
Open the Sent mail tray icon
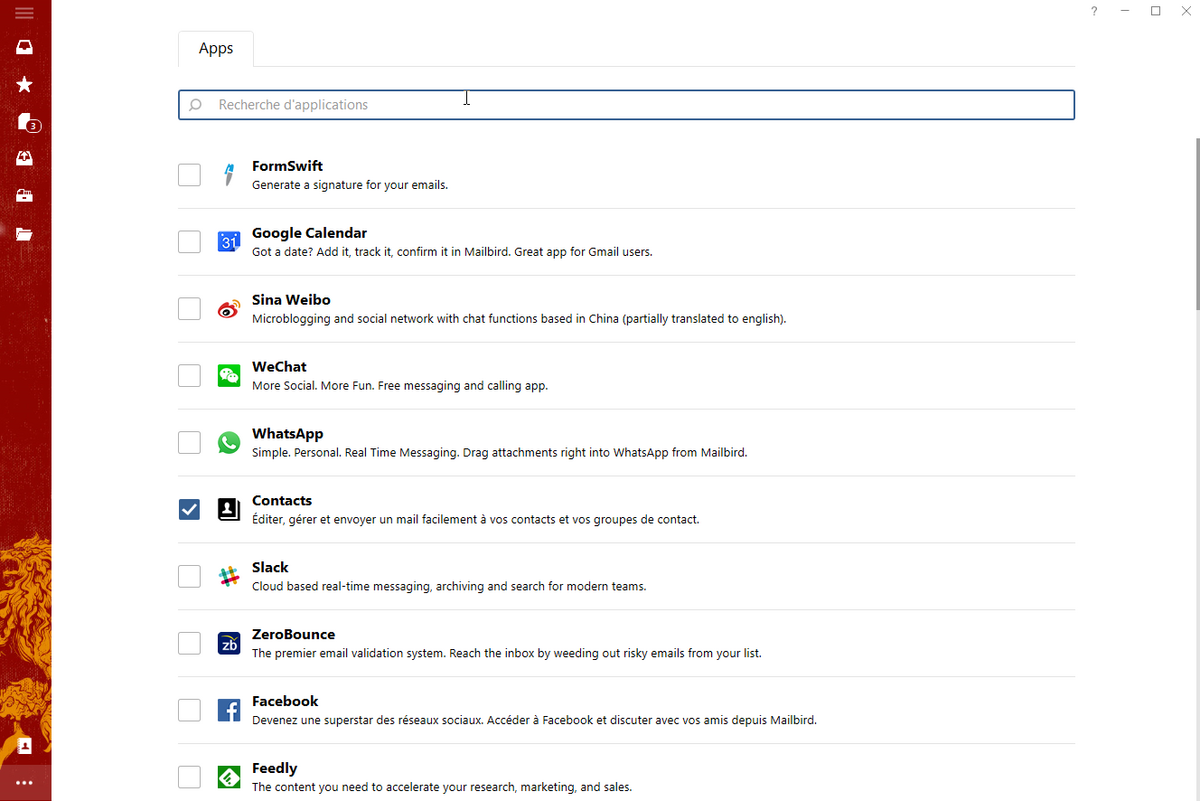(x=25, y=158)
